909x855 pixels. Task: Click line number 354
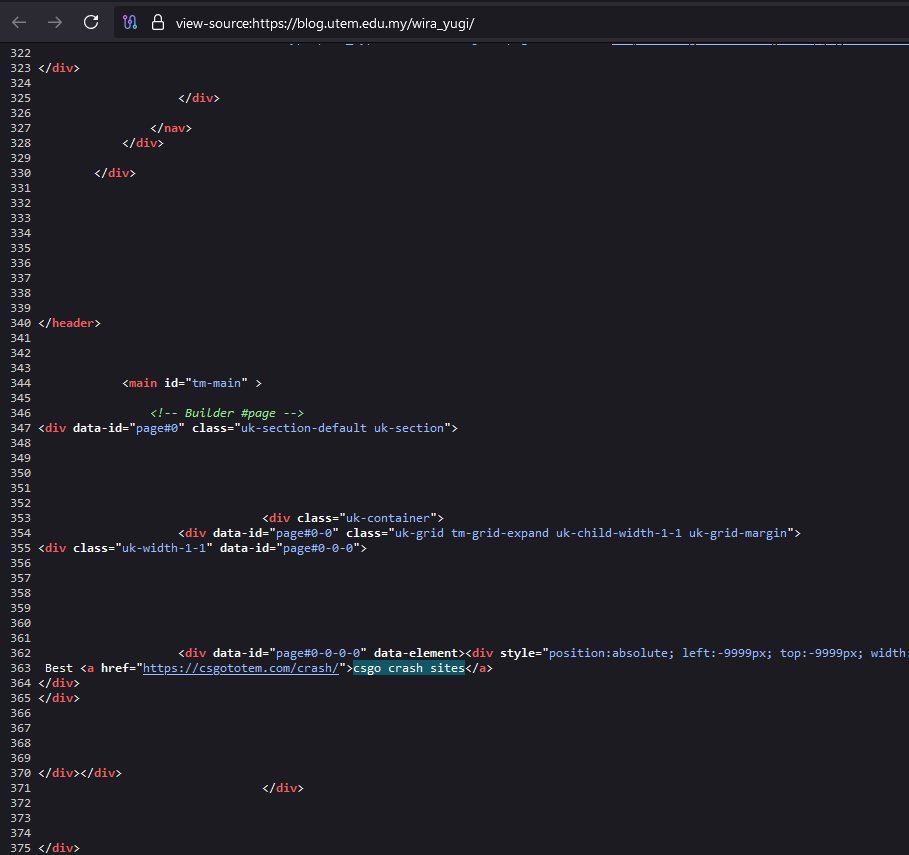coord(20,533)
